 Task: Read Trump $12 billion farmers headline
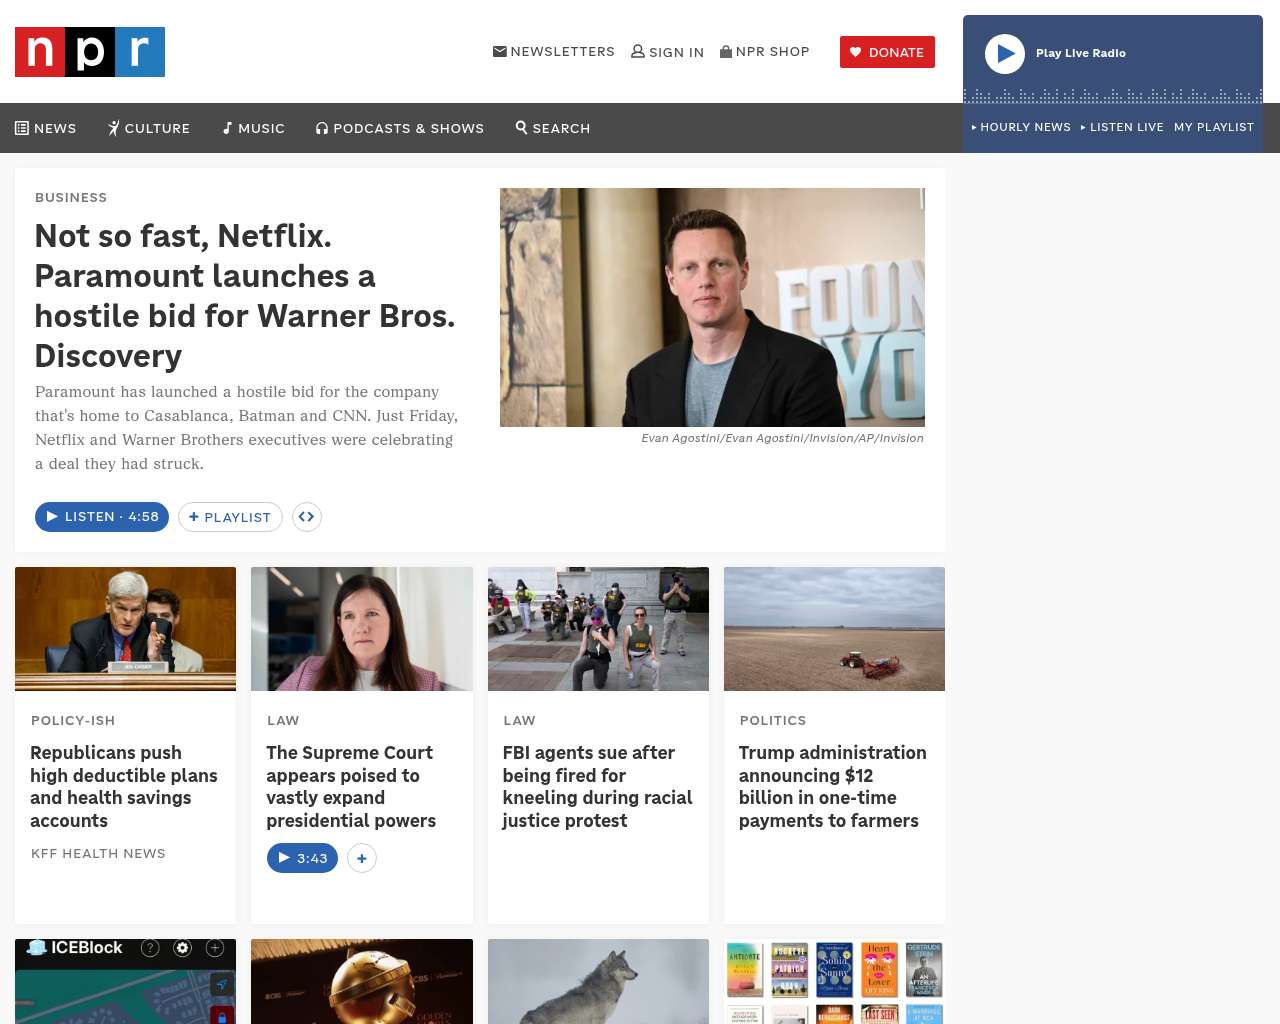pyautogui.click(x=833, y=787)
